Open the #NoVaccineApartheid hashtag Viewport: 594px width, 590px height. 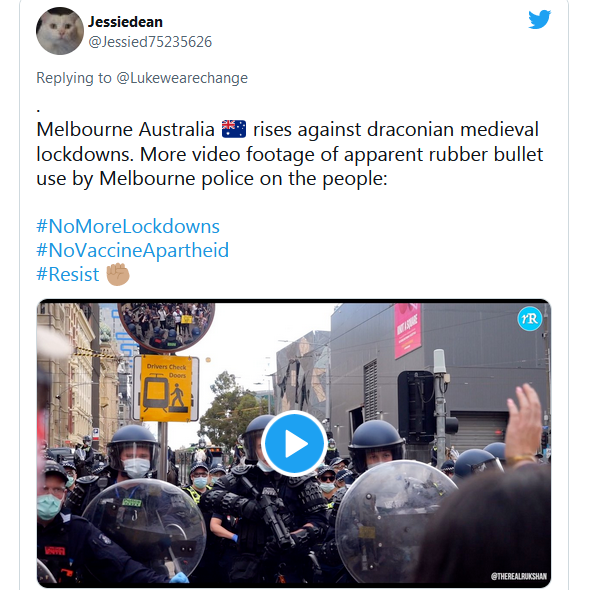[133, 250]
